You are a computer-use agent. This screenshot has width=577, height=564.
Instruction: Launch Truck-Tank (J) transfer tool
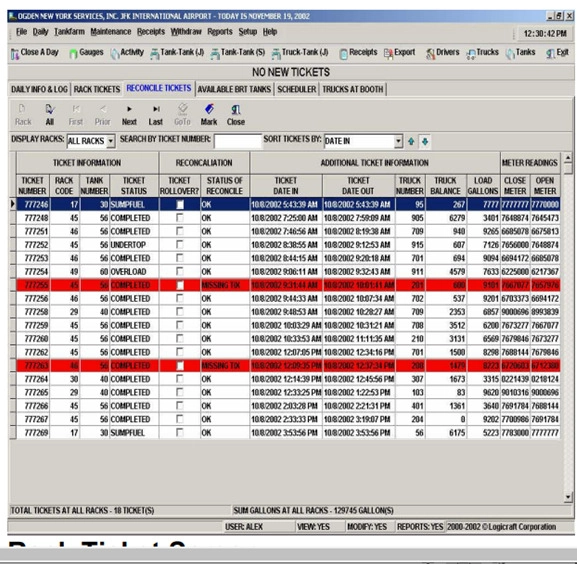[x=300, y=53]
